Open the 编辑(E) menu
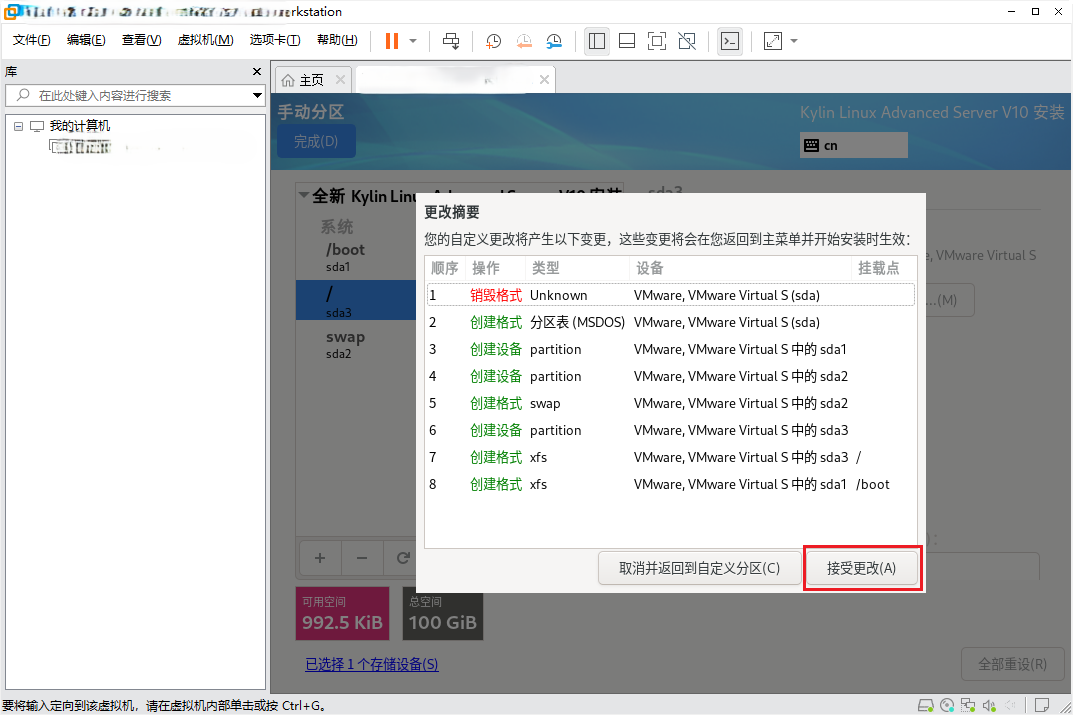Screen dimensions: 1073x715 (86, 40)
